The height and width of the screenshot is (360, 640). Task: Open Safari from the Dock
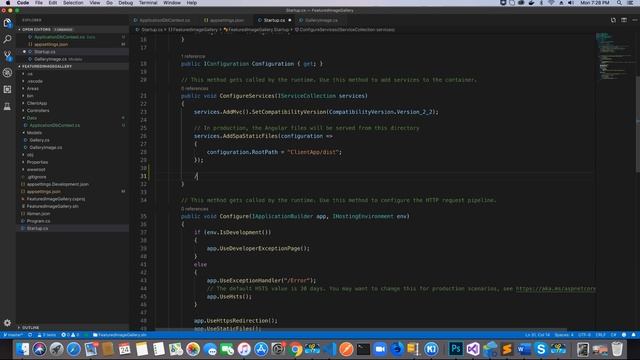point(74,349)
